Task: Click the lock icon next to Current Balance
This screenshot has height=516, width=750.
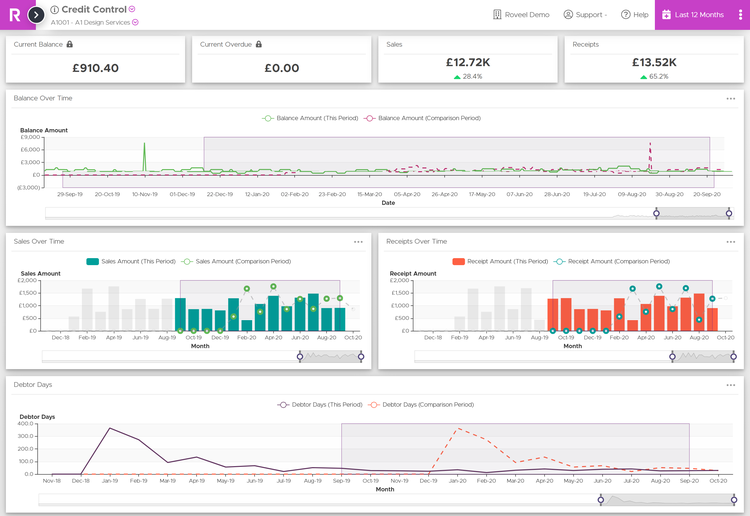Action: pyautogui.click(x=69, y=44)
